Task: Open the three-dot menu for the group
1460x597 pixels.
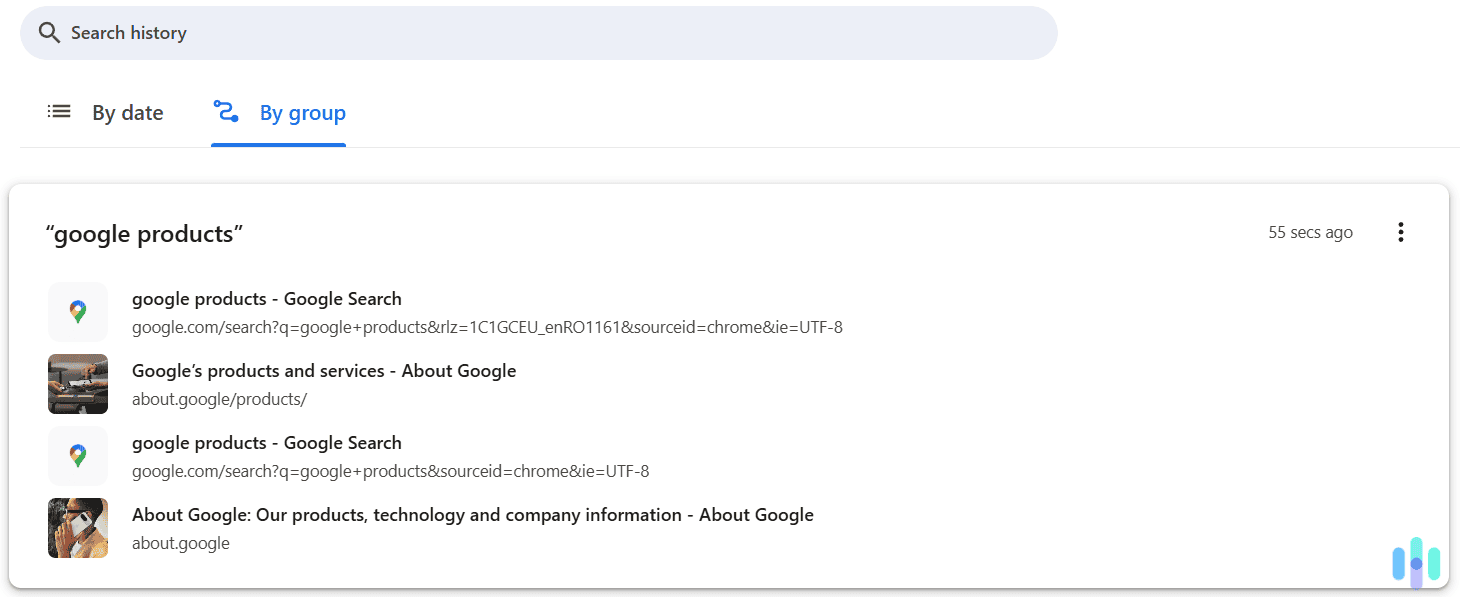Action: [x=1400, y=231]
